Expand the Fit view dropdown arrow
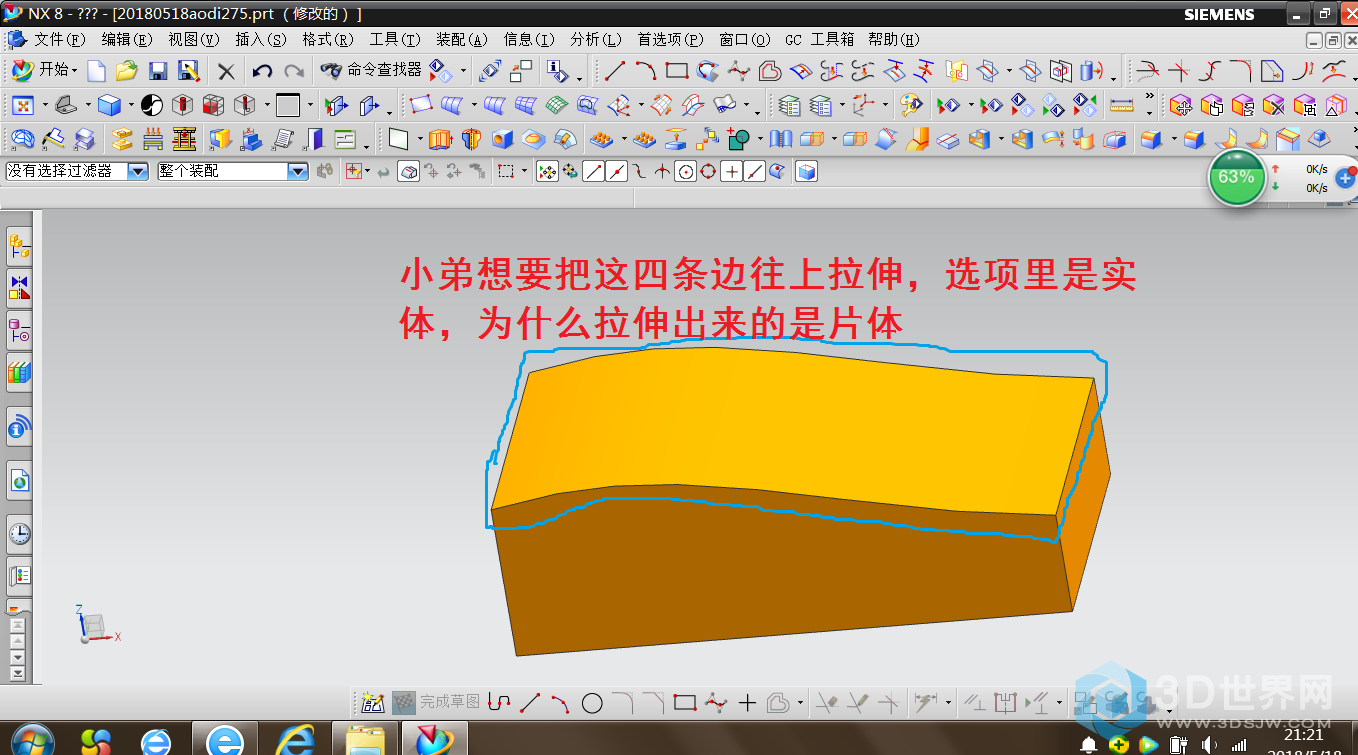Image resolution: width=1358 pixels, height=755 pixels. point(44,106)
